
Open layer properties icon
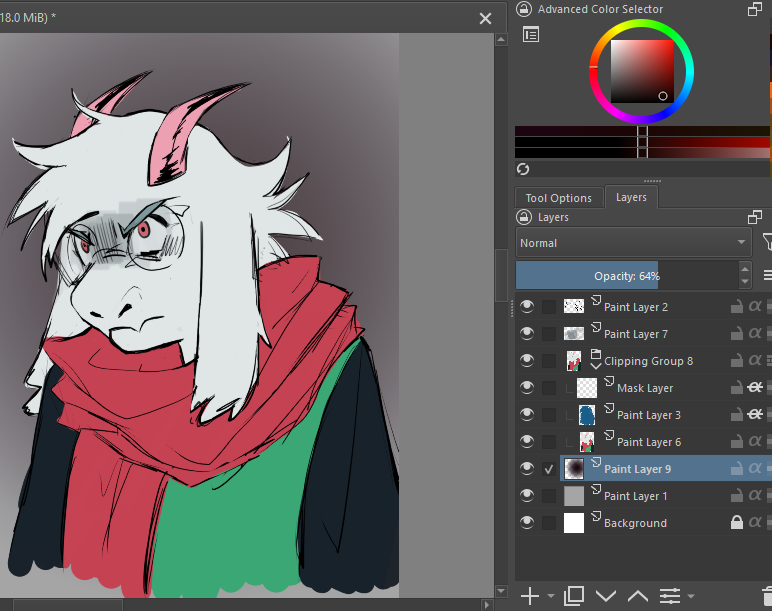tap(670, 596)
